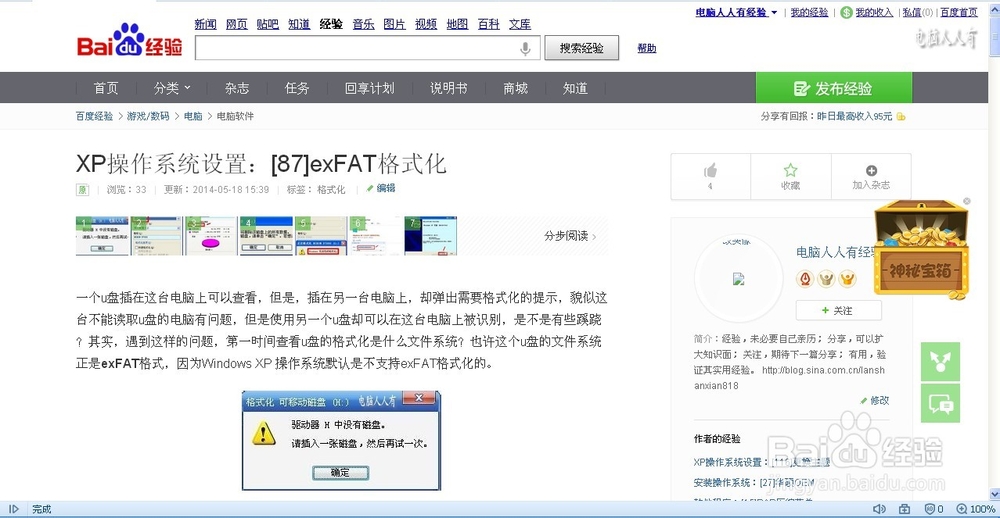The image size is (1000, 518).
Task: Click the microphone voice search icon
Action: pos(525,48)
